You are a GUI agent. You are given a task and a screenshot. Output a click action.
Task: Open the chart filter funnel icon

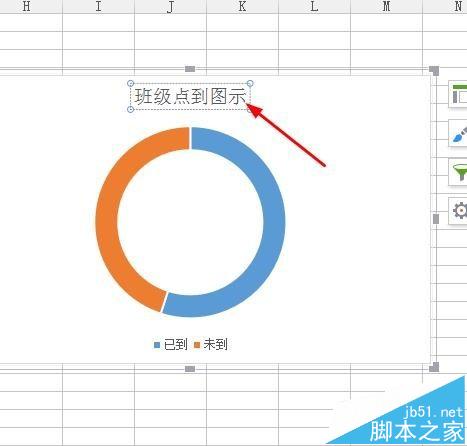(458, 172)
